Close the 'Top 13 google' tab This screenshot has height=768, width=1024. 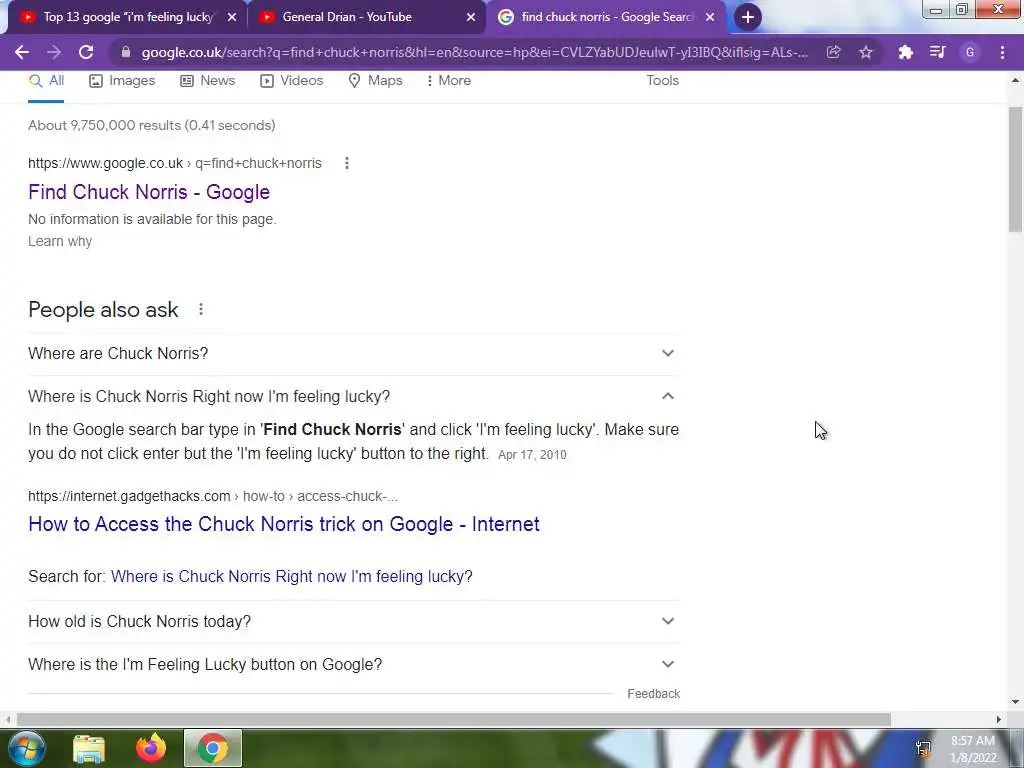232,18
